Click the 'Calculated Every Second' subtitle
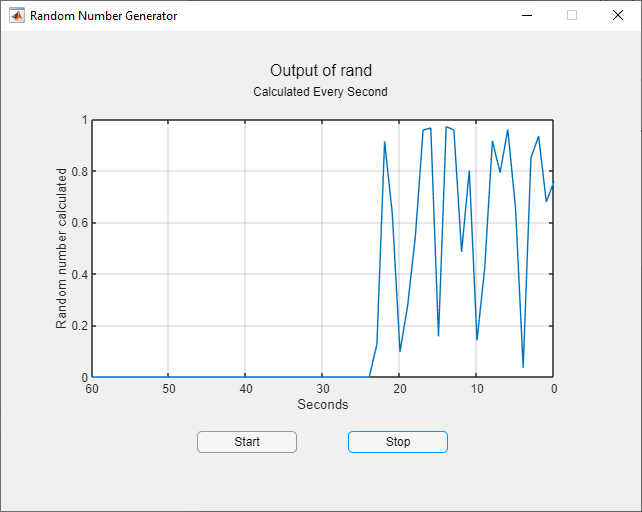The width and height of the screenshot is (642, 512). [320, 92]
